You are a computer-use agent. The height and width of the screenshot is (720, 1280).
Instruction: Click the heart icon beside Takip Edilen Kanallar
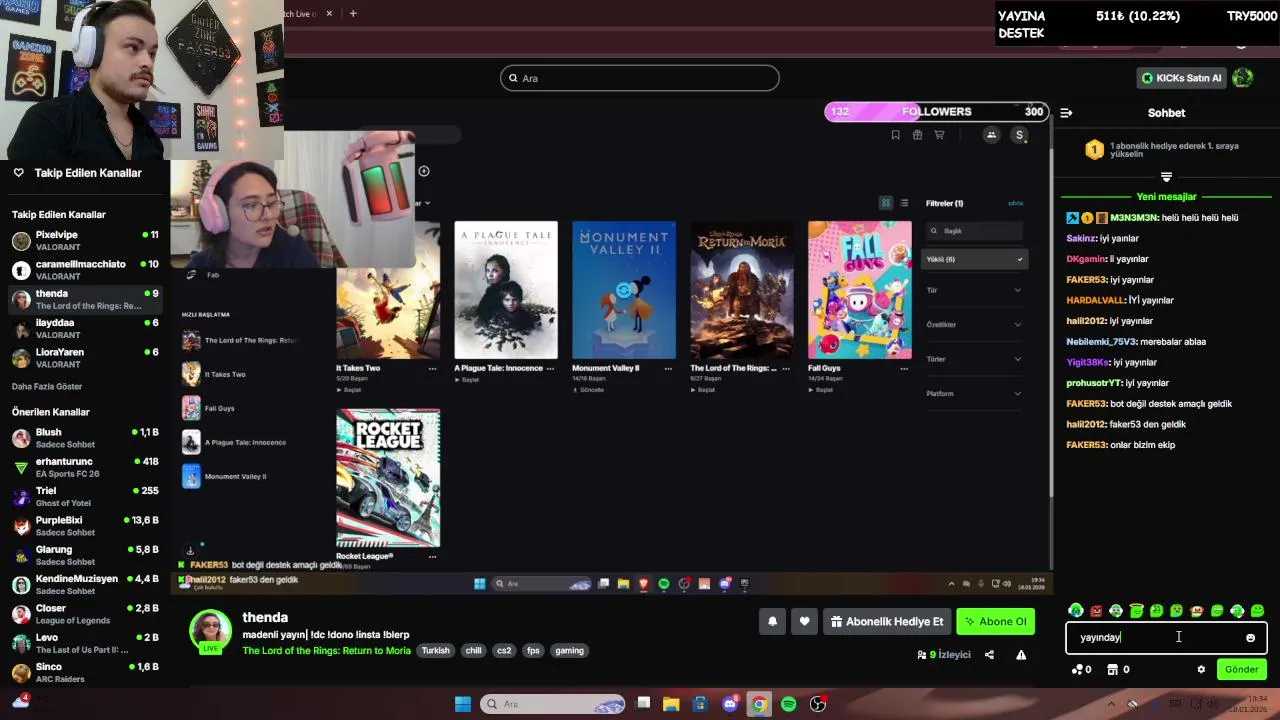click(18, 173)
